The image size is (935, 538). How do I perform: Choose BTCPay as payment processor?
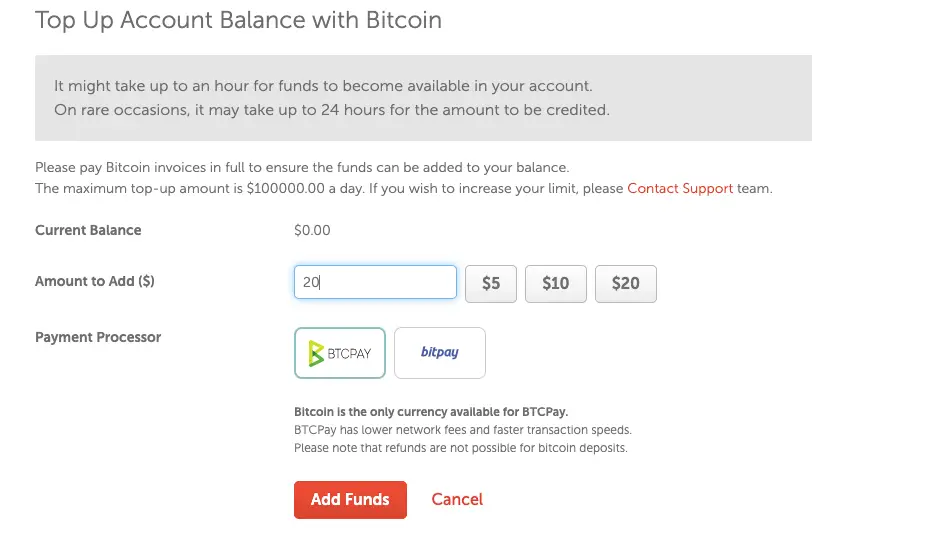click(x=340, y=353)
